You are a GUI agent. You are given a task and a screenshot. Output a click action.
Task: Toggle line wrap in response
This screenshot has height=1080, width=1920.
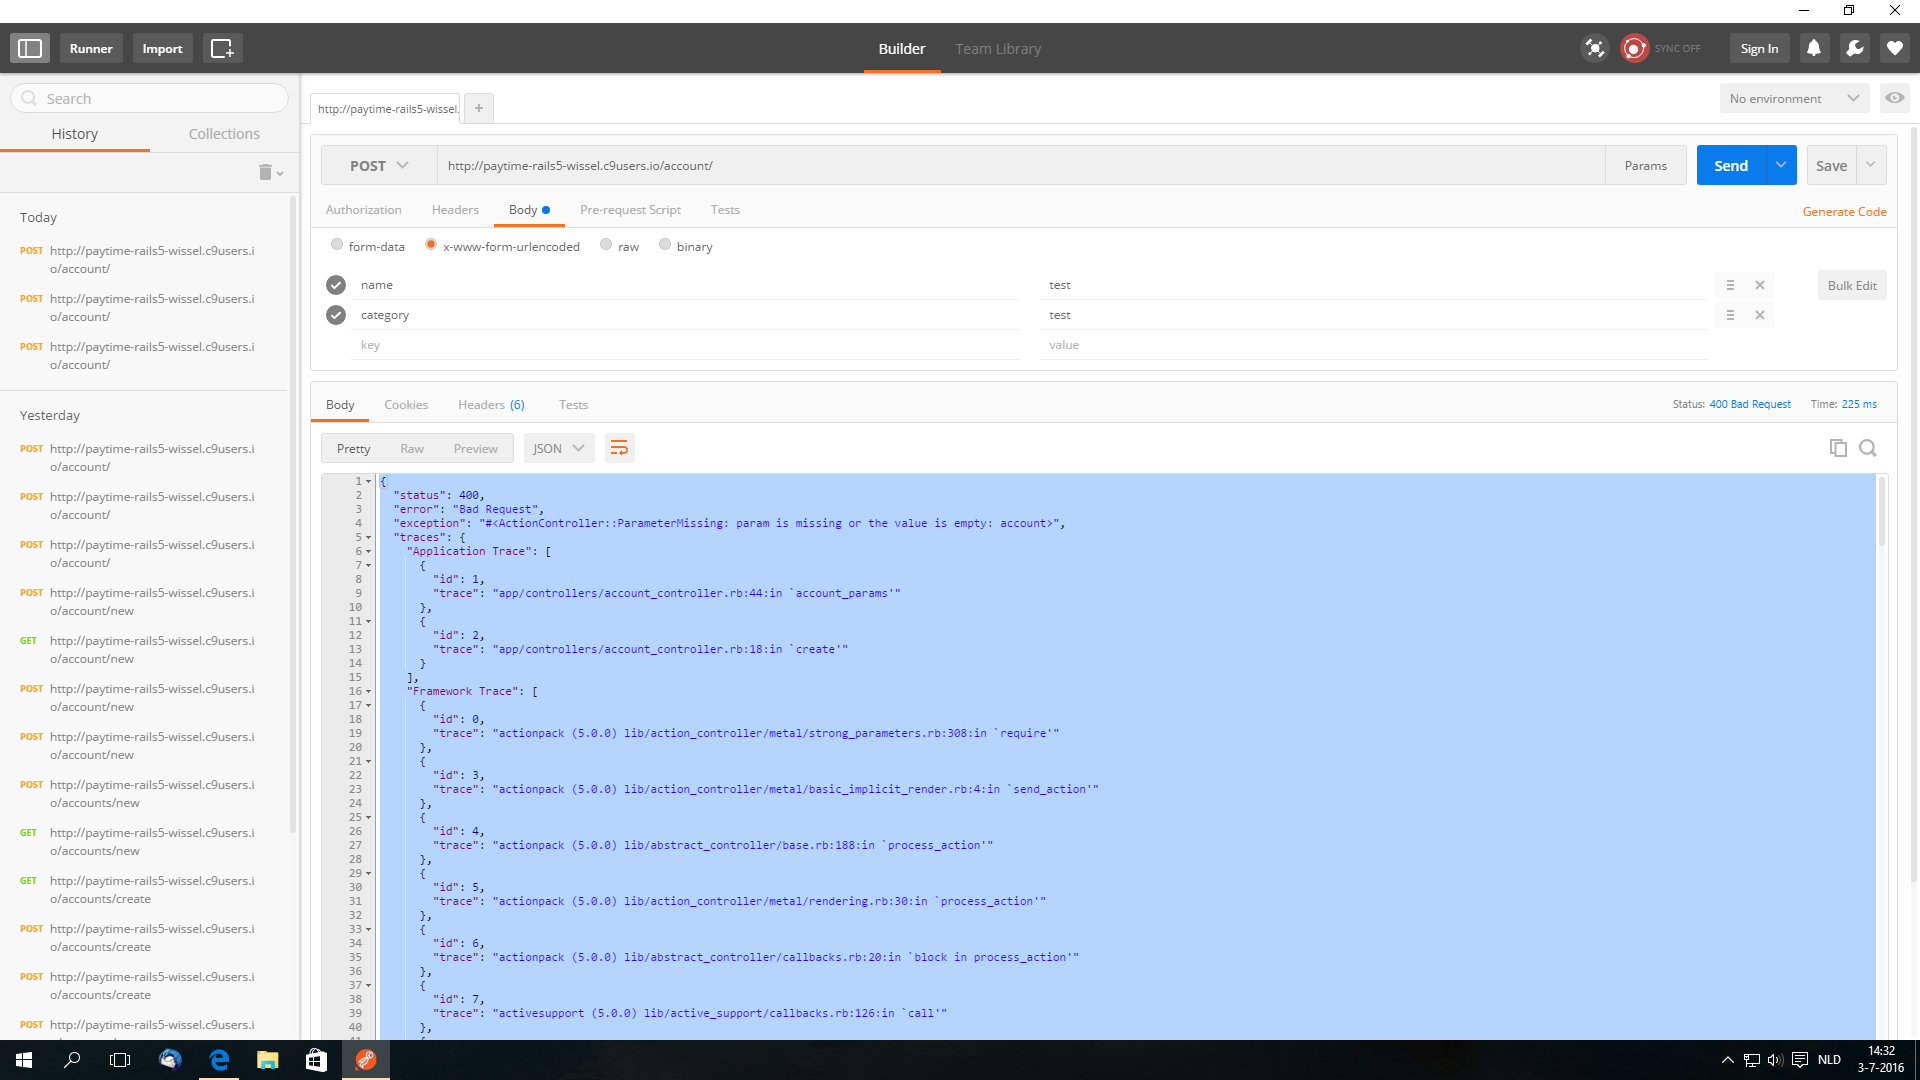tap(619, 448)
